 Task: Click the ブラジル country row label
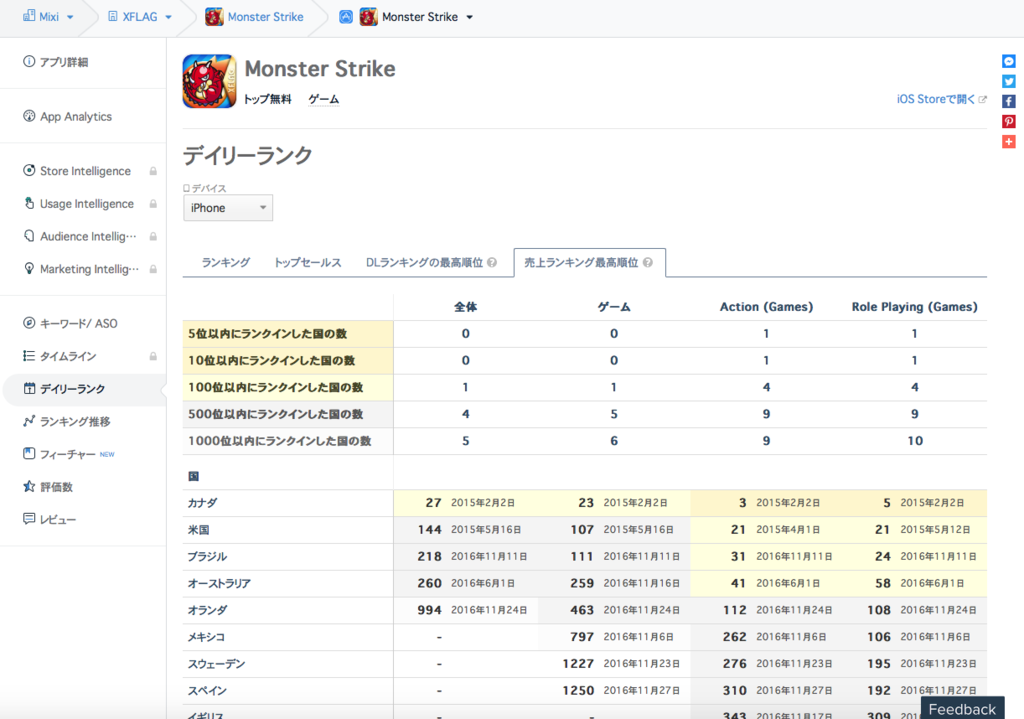pyautogui.click(x=208, y=557)
